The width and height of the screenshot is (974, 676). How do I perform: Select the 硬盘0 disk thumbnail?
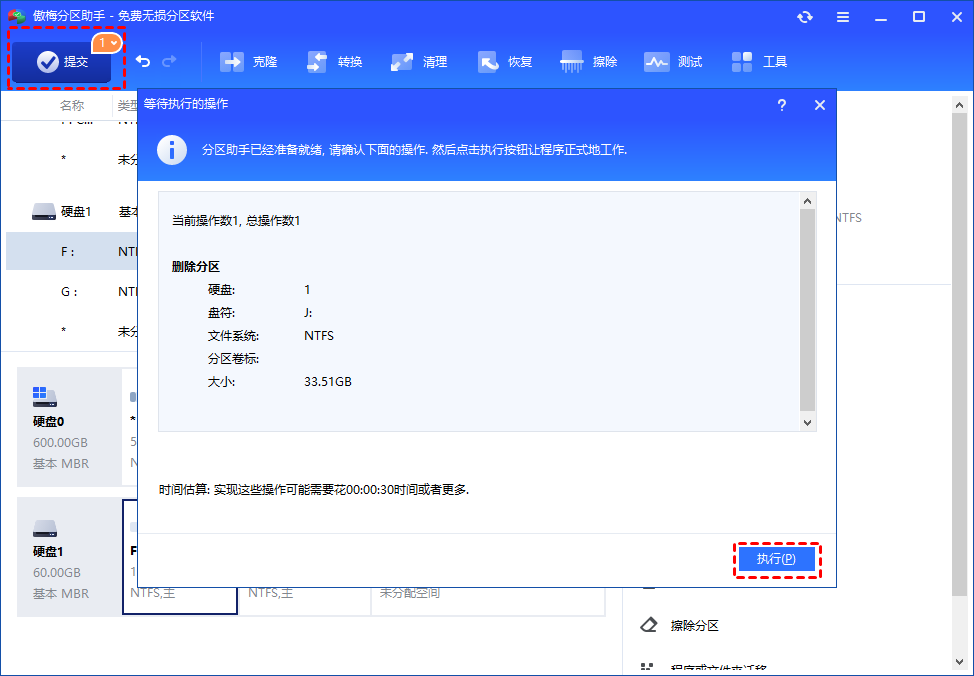(x=60, y=420)
